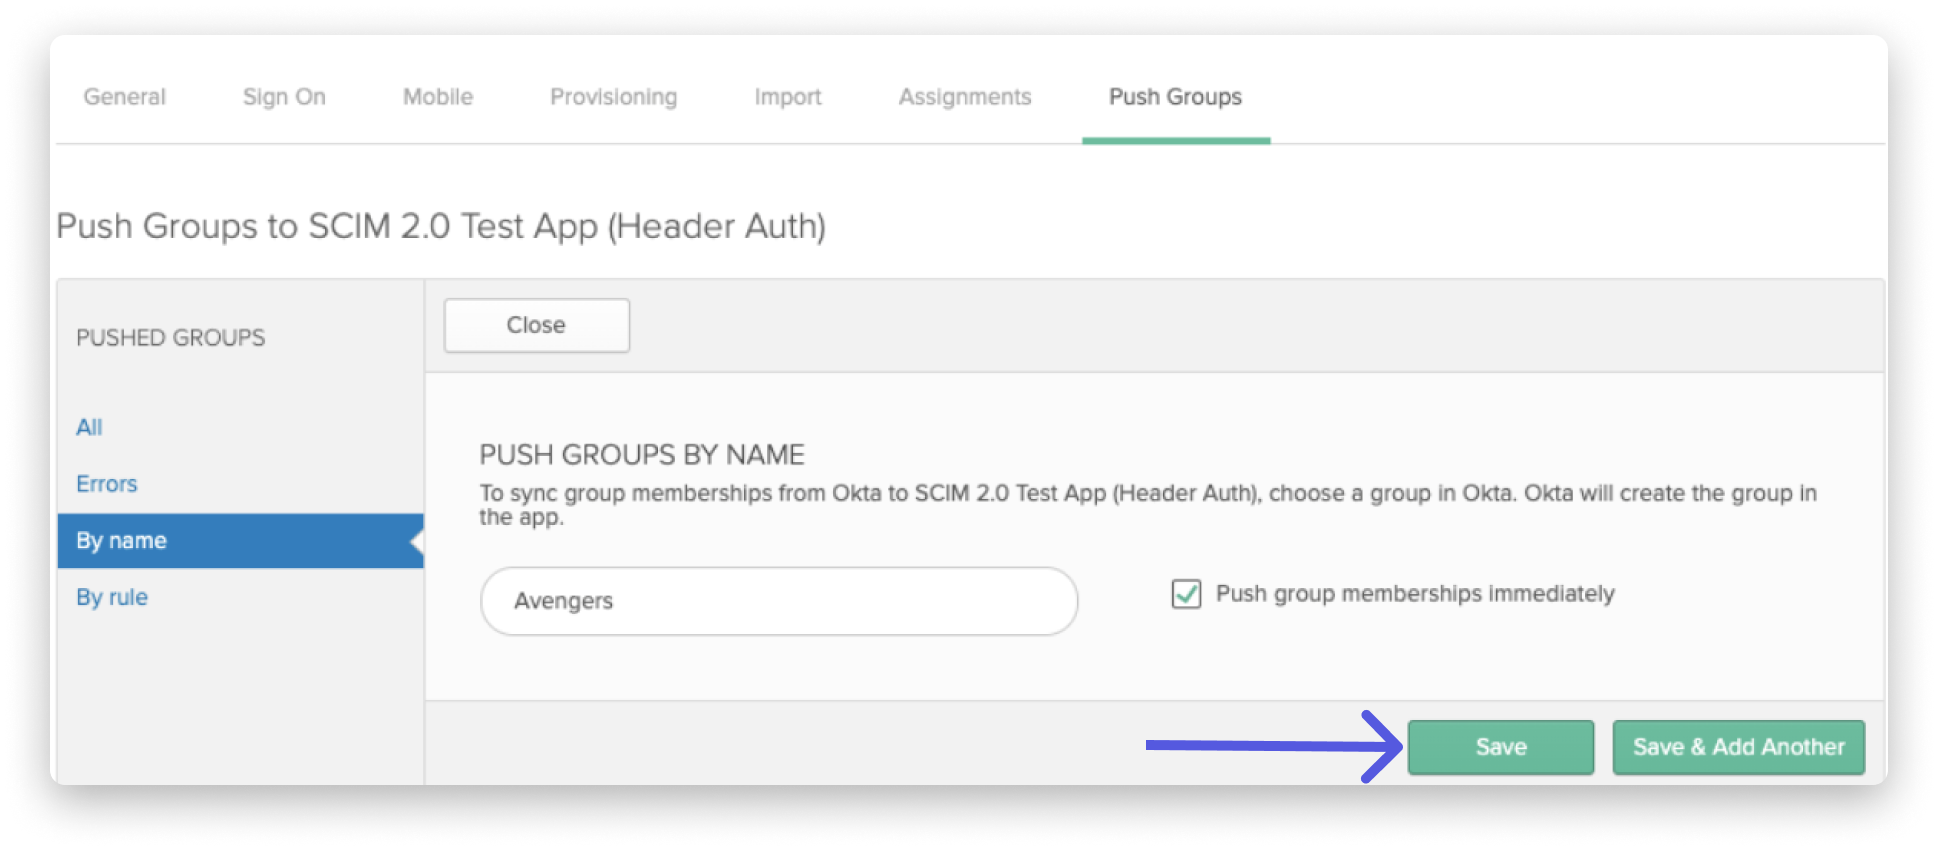Click the Avengers group name field
The image size is (1938, 850).
pyautogui.click(x=779, y=601)
